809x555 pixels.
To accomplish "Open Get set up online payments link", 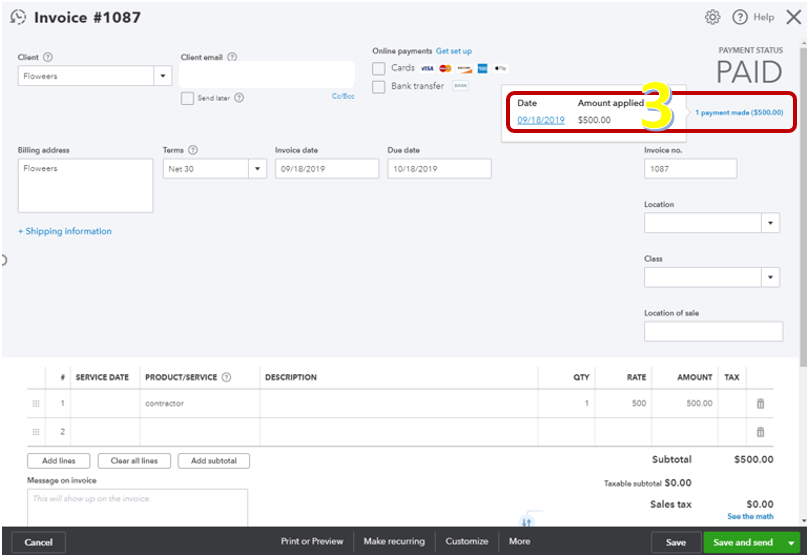I will coord(454,51).
